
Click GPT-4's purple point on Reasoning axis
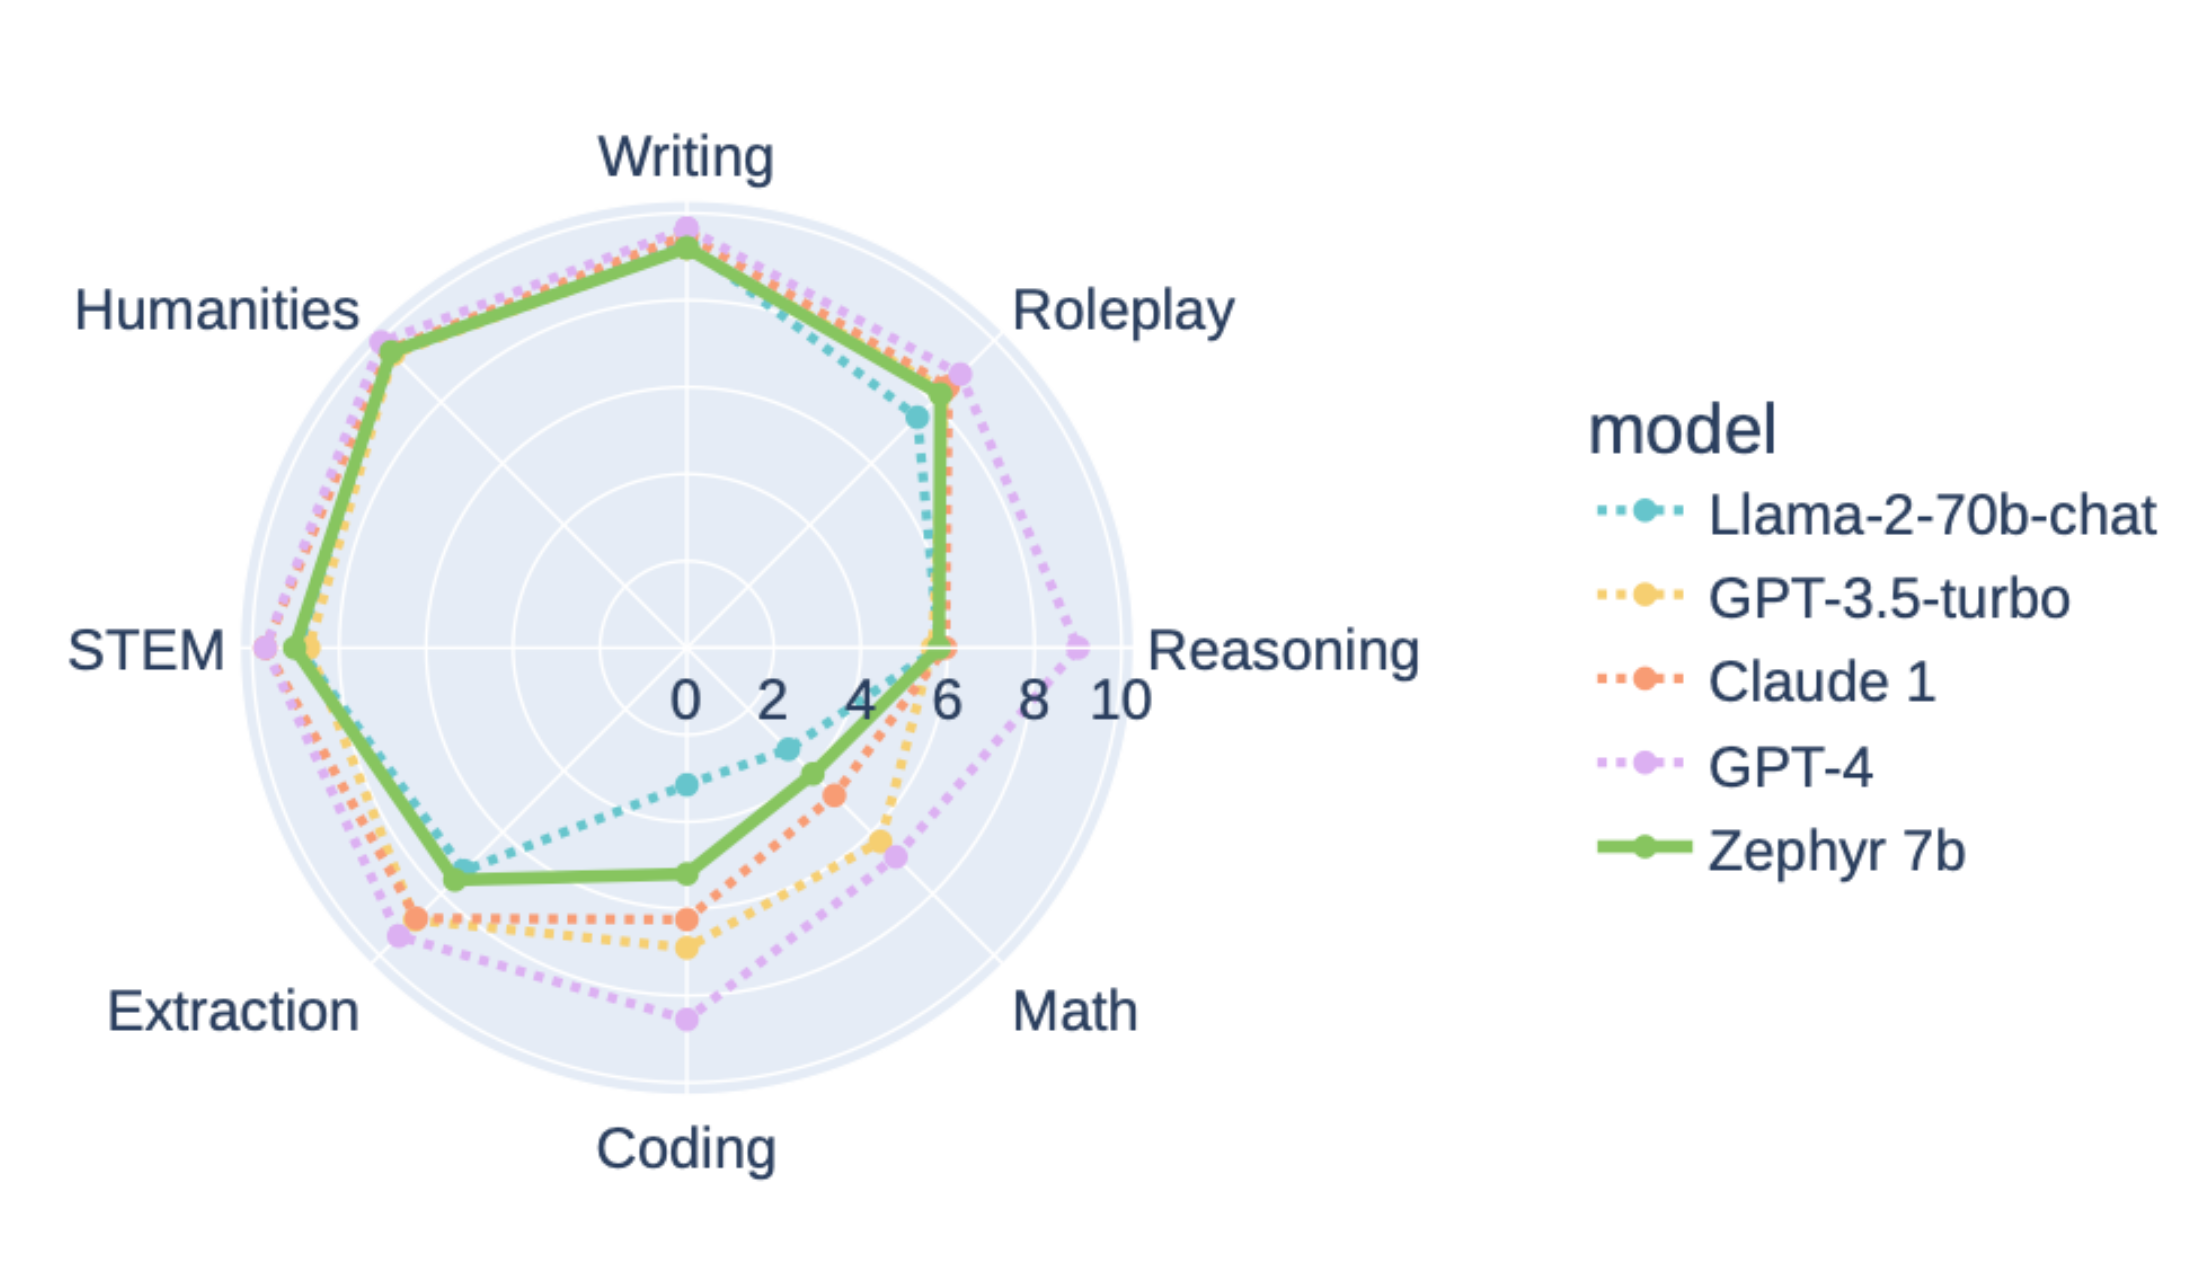1077,647
